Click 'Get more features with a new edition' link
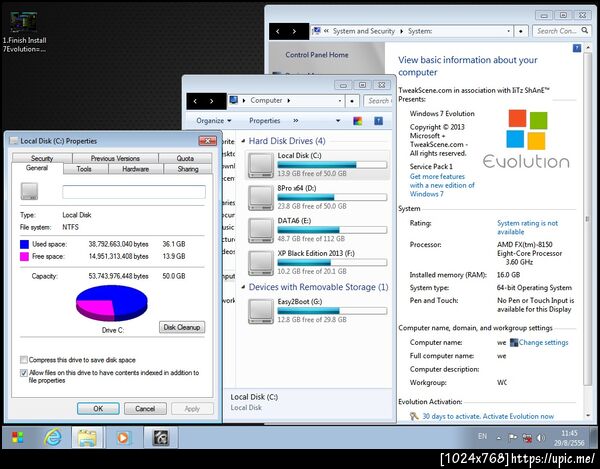600x469 pixels. (x=442, y=185)
